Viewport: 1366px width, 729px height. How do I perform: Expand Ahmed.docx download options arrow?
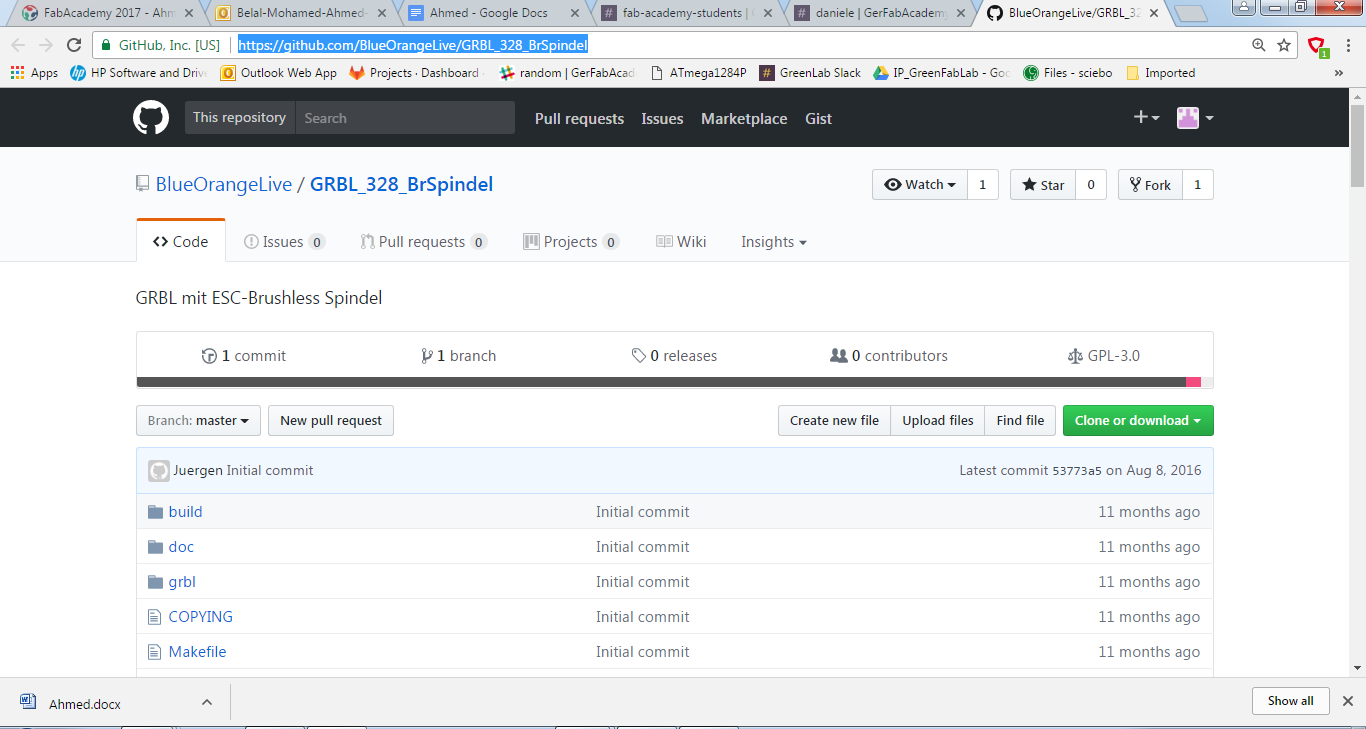pyautogui.click(x=207, y=702)
